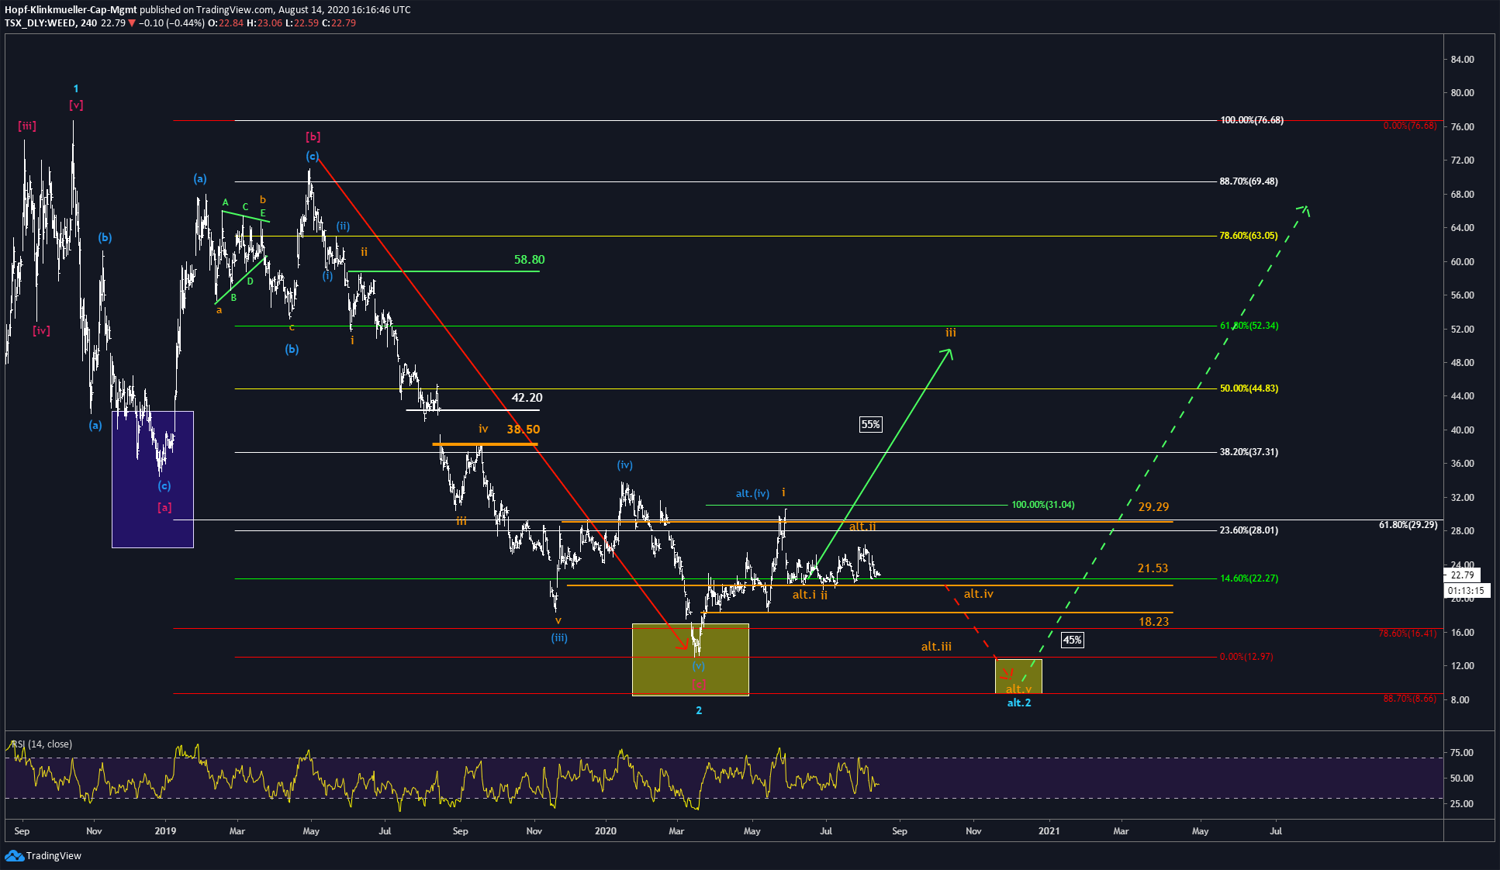Open the Hopf-Klinkmueller-Cap-Mgmt publisher name
1500x870 pixels.
click(70, 9)
